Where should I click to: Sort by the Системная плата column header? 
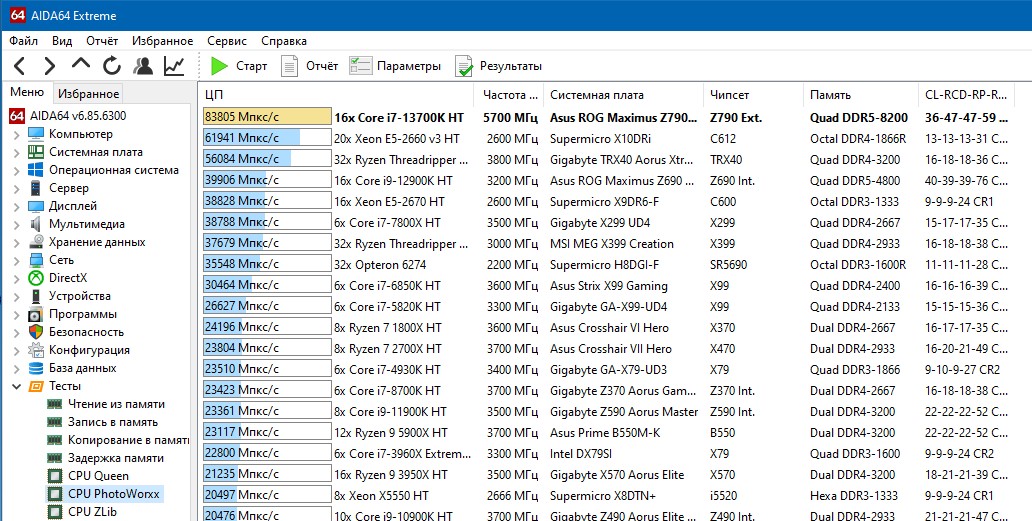click(x=623, y=95)
